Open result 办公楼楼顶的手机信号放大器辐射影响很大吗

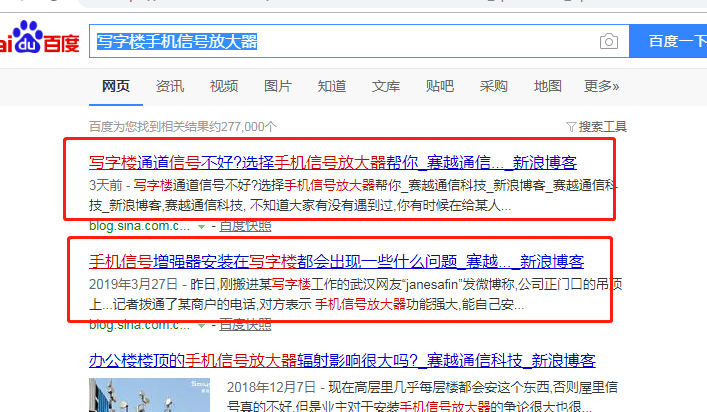(x=342, y=360)
